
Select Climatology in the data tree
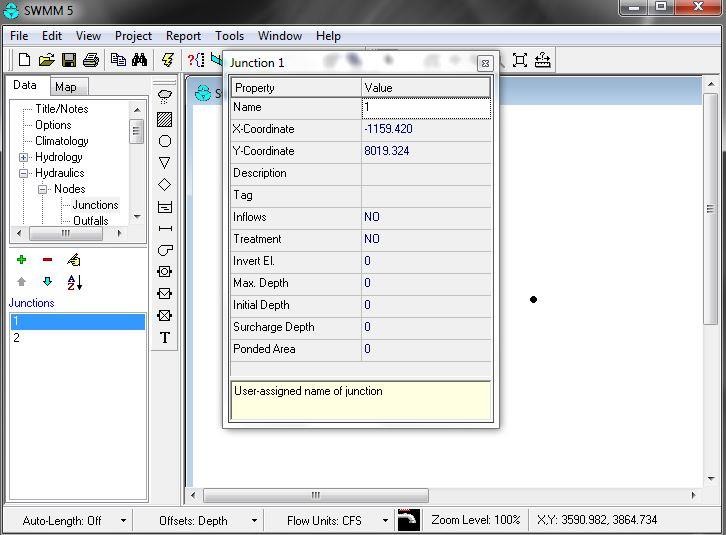[61, 141]
